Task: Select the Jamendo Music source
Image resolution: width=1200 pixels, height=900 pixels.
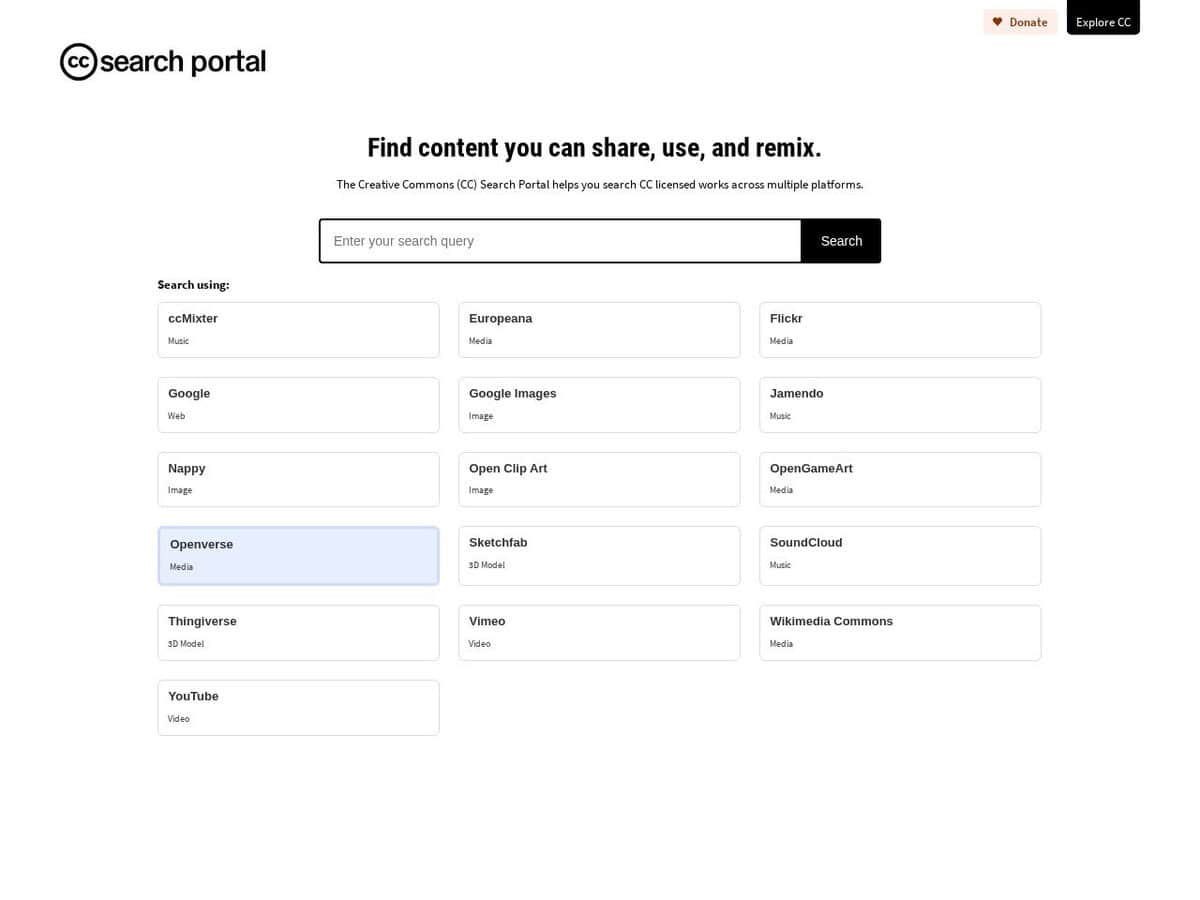Action: tap(900, 405)
